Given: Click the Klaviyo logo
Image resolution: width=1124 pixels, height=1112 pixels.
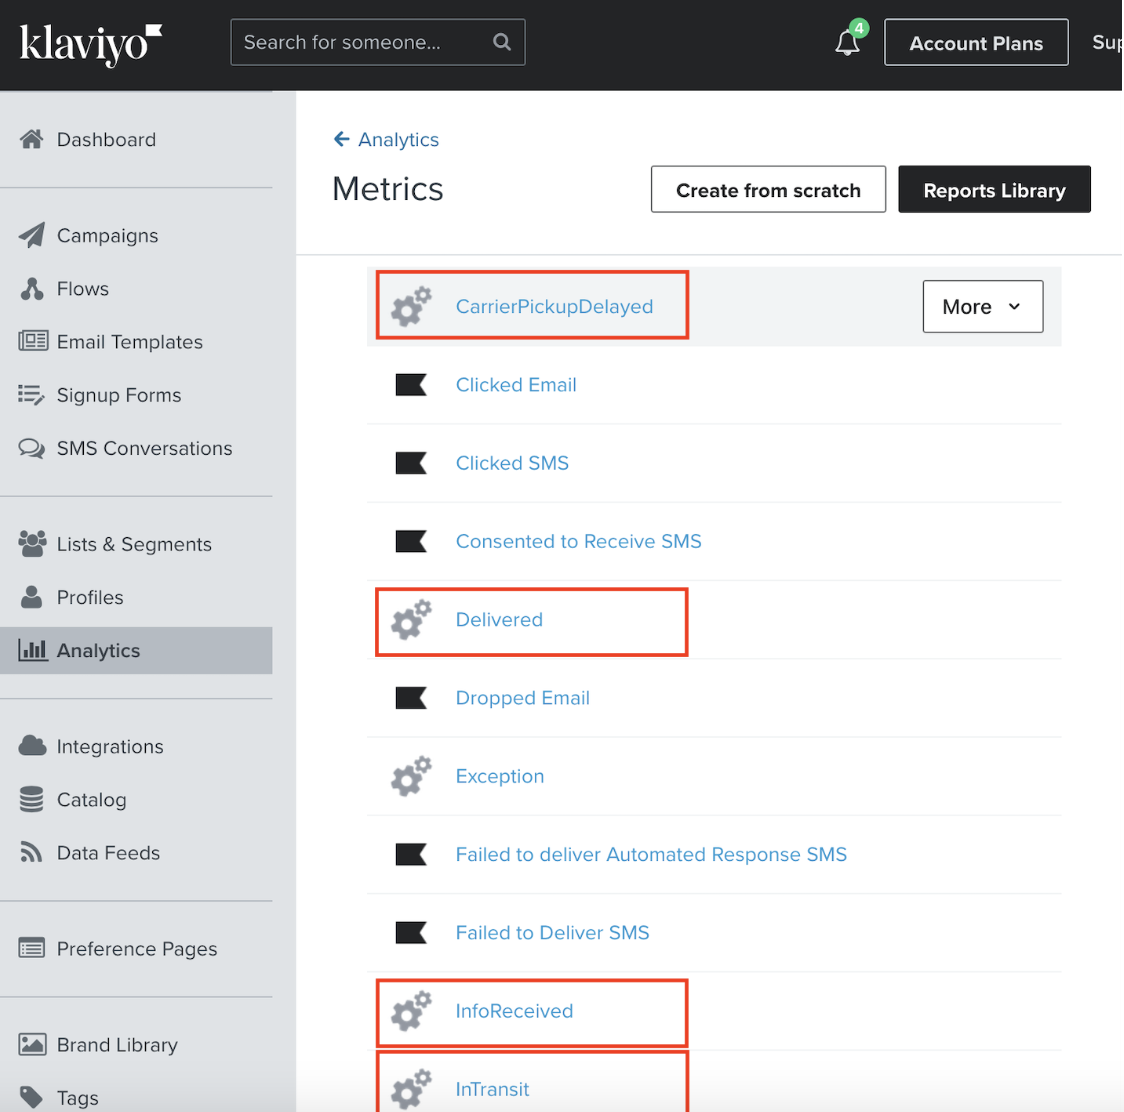Looking at the screenshot, I should click(90, 44).
